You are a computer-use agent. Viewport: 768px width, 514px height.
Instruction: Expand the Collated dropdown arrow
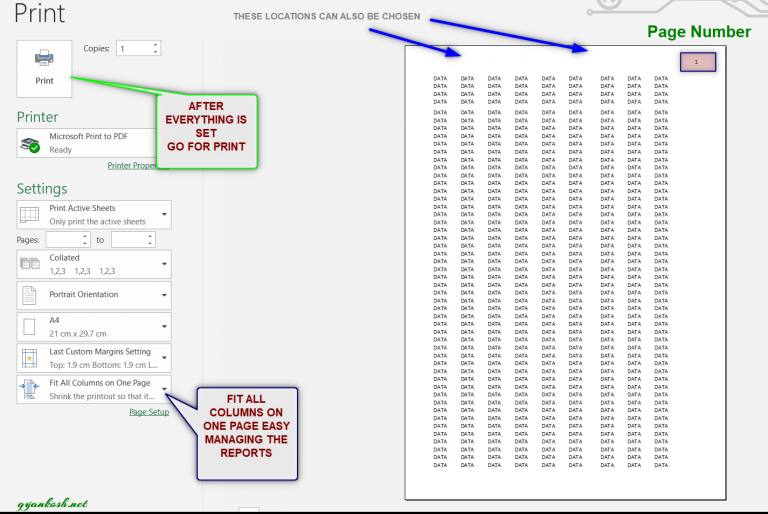[x=165, y=264]
